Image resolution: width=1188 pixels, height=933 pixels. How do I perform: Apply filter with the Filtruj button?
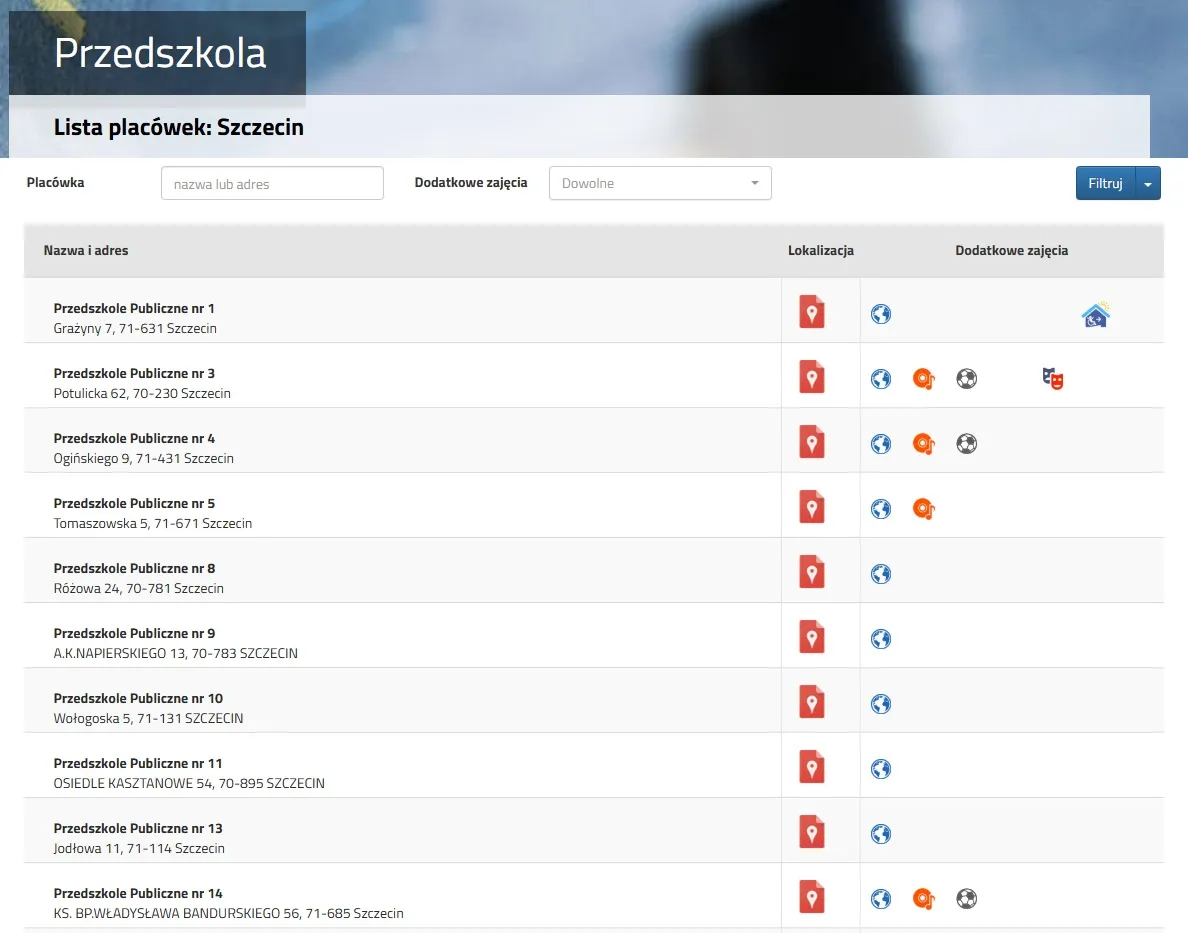[1105, 183]
